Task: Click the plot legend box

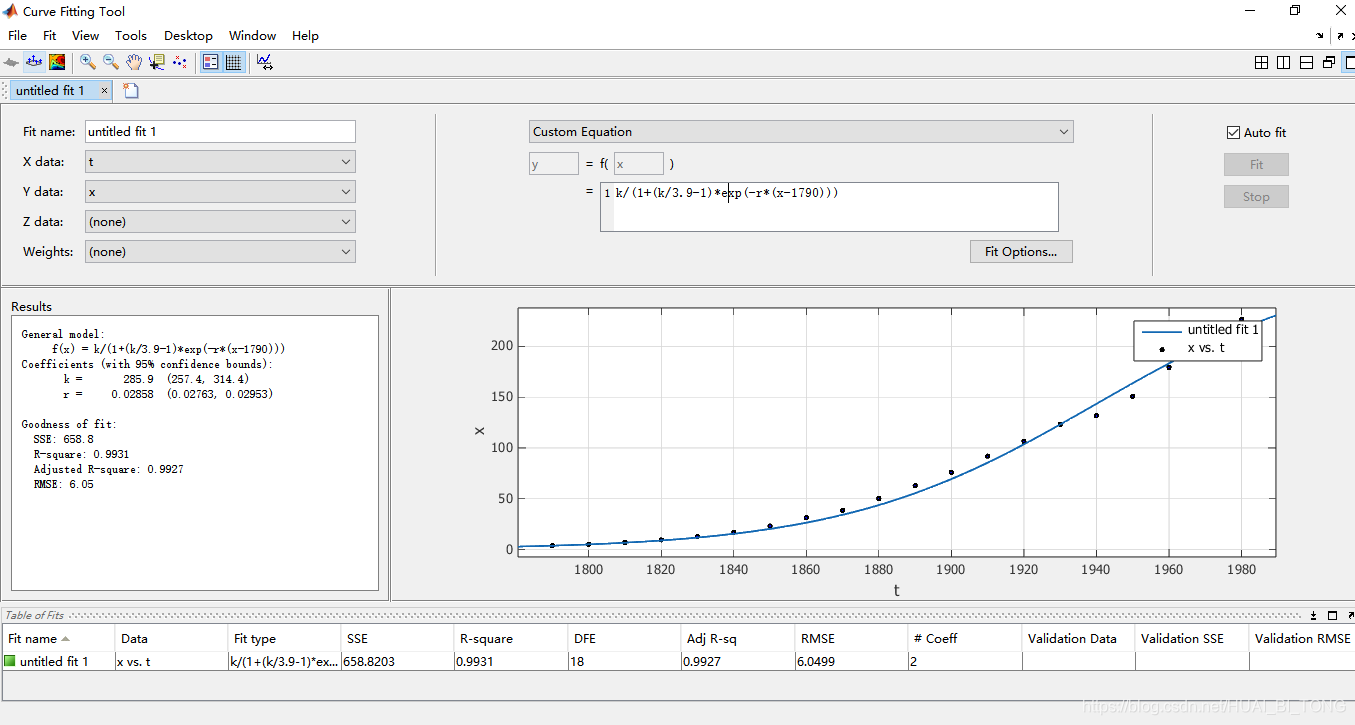Action: (x=1197, y=339)
